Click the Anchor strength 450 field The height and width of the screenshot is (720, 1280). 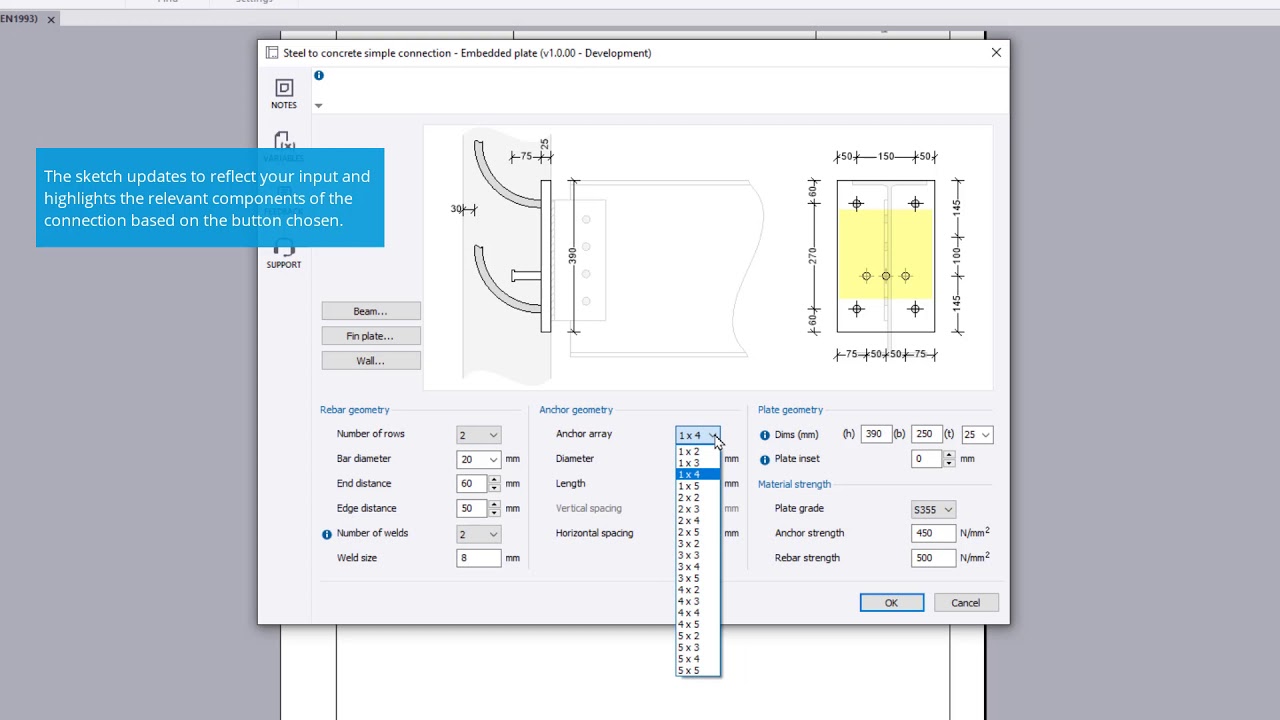933,534
